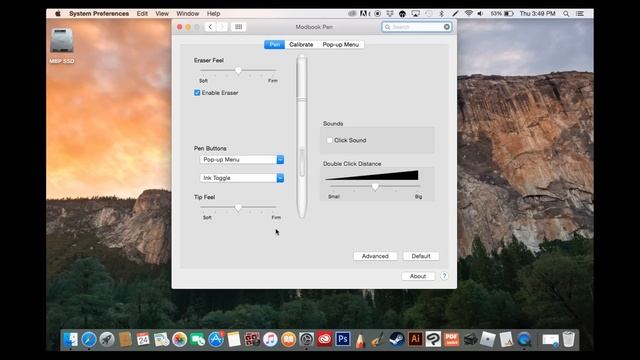Click the battery status in menu bar
640x360 pixels.
pos(502,13)
